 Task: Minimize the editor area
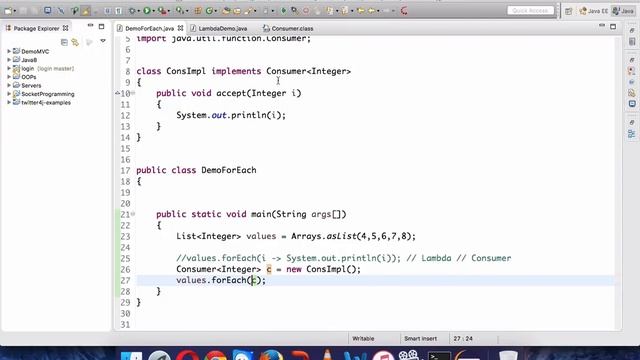(x=602, y=26)
